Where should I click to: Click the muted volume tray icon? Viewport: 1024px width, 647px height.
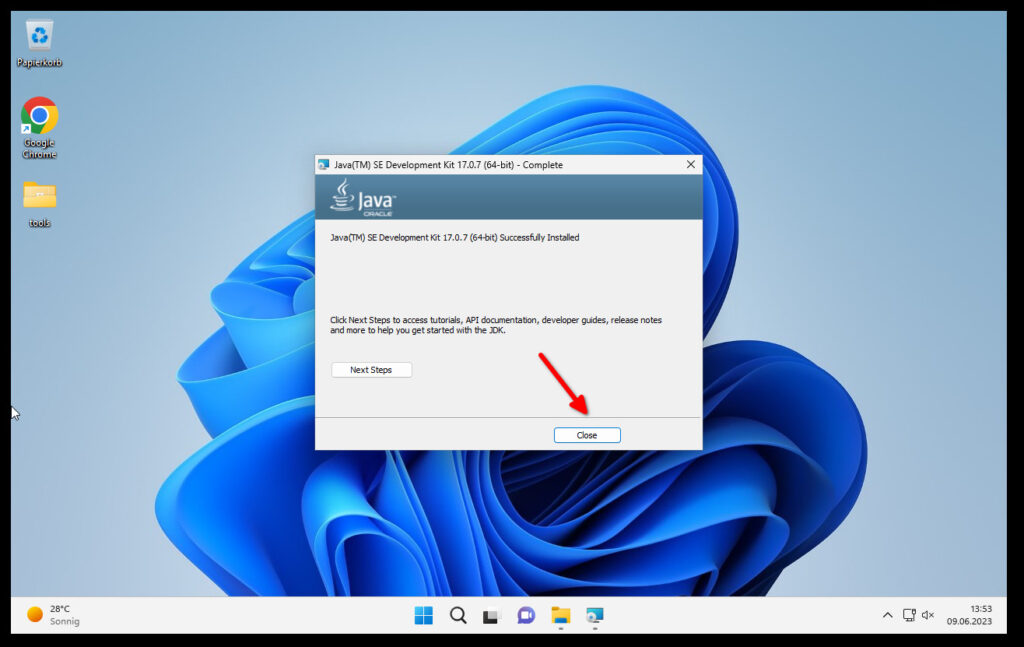click(928, 615)
